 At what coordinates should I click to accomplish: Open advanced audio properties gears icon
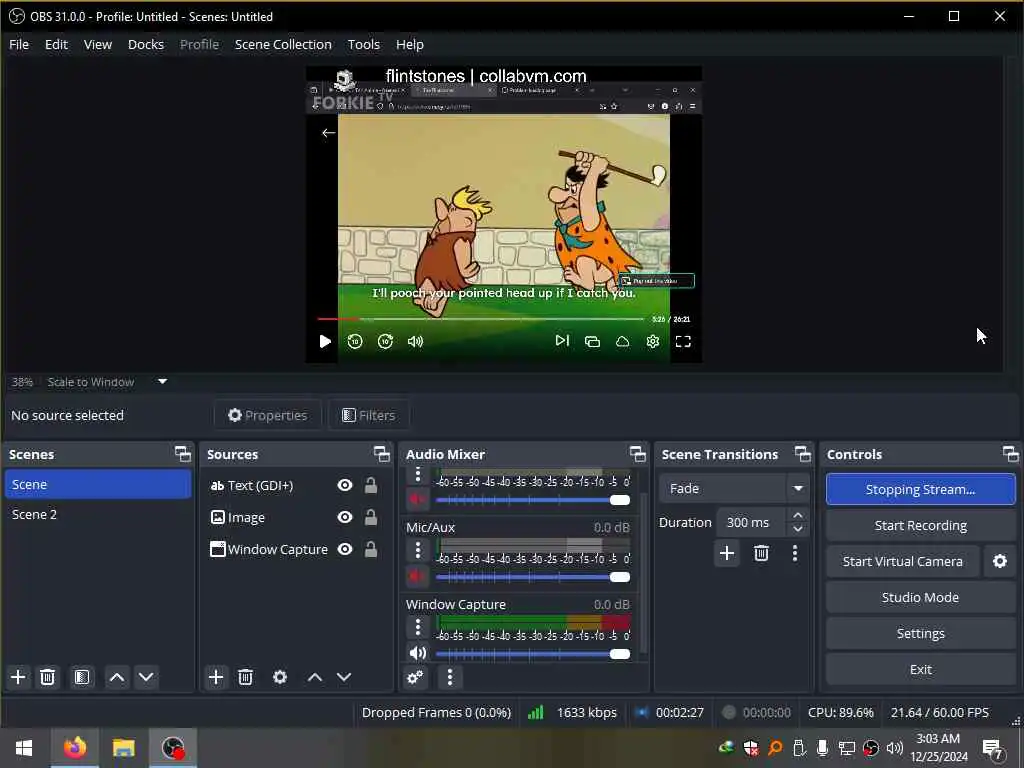tap(415, 677)
